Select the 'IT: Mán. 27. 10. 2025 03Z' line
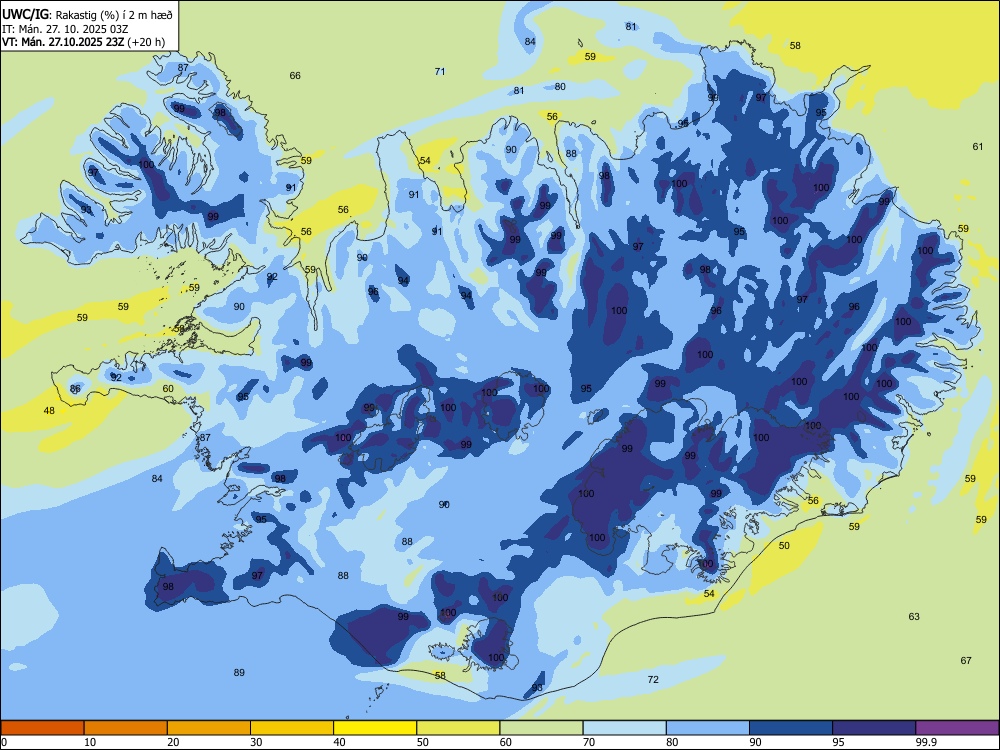Screen dimensions: 1000x750 pos(66,29)
